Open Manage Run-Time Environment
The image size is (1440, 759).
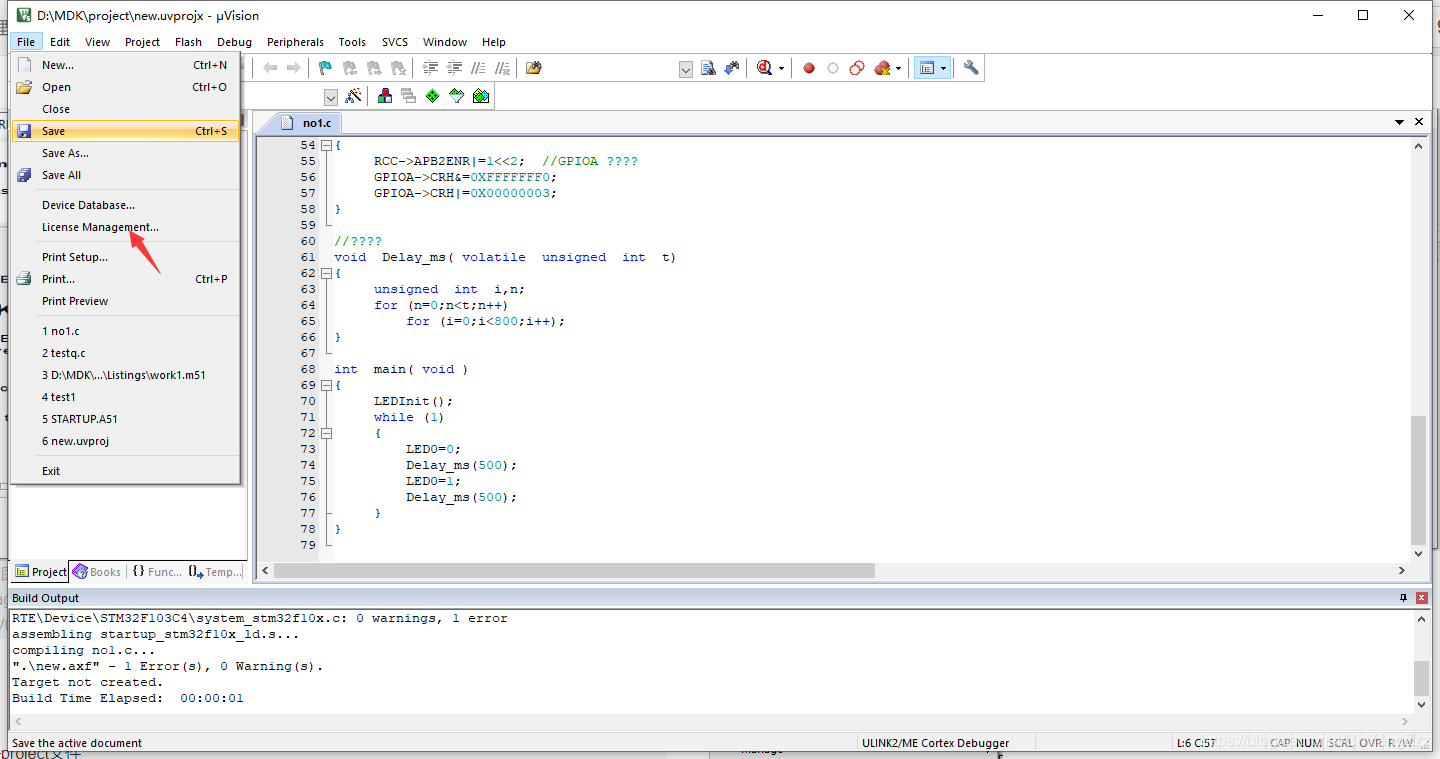[433, 96]
